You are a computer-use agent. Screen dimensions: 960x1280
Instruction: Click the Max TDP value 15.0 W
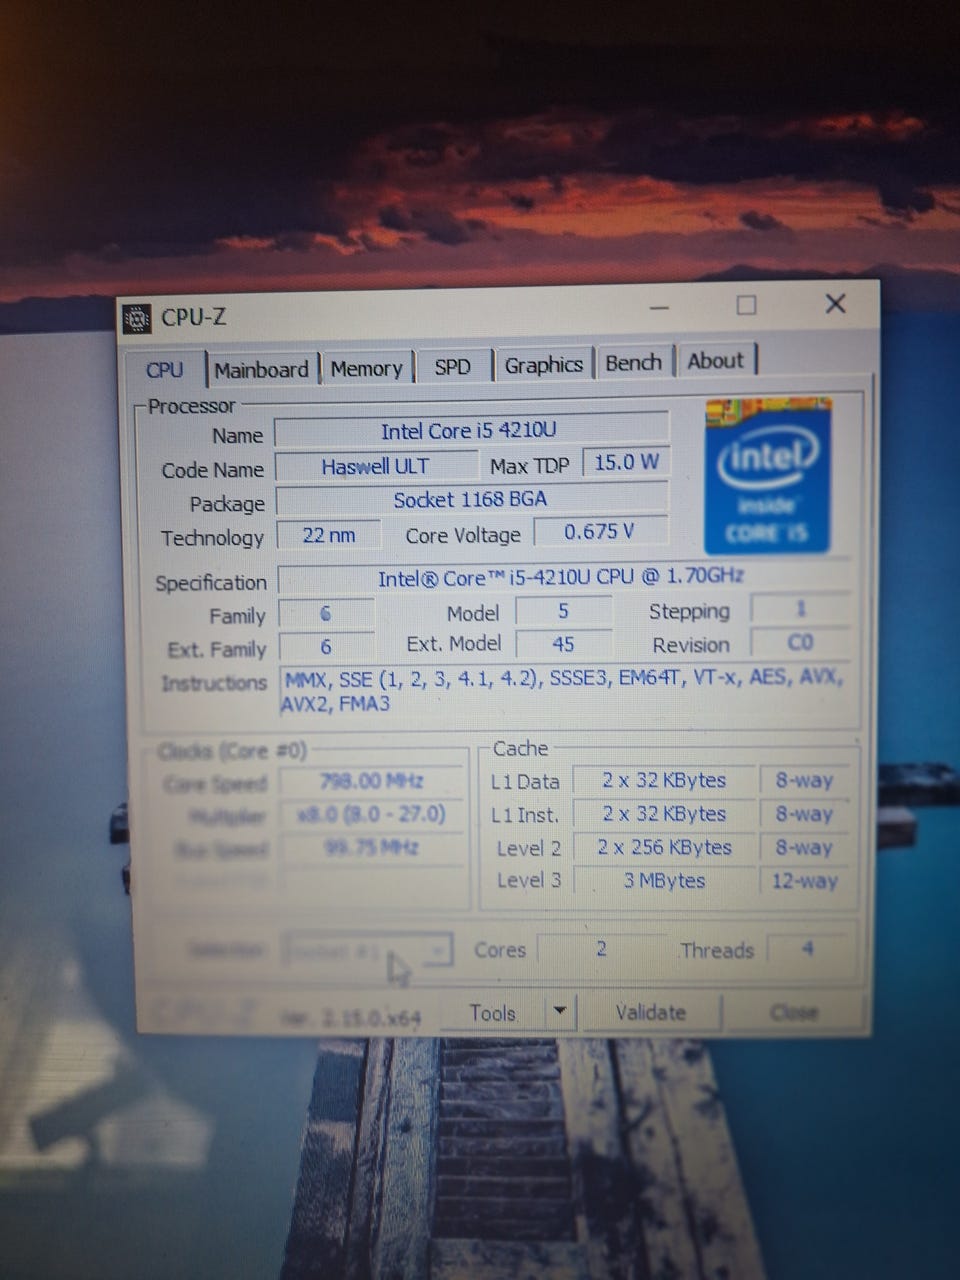tap(627, 462)
